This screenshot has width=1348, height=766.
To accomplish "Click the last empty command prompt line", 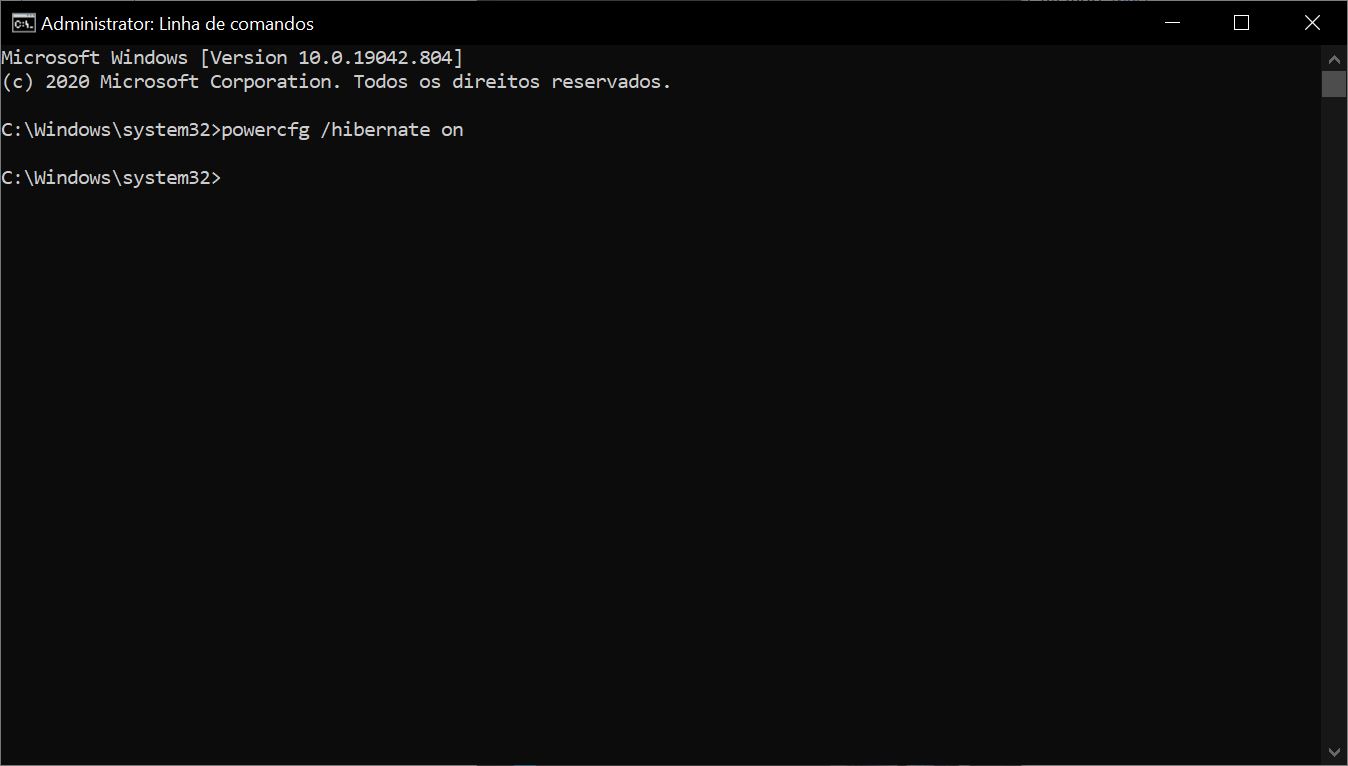I will tap(111, 178).
